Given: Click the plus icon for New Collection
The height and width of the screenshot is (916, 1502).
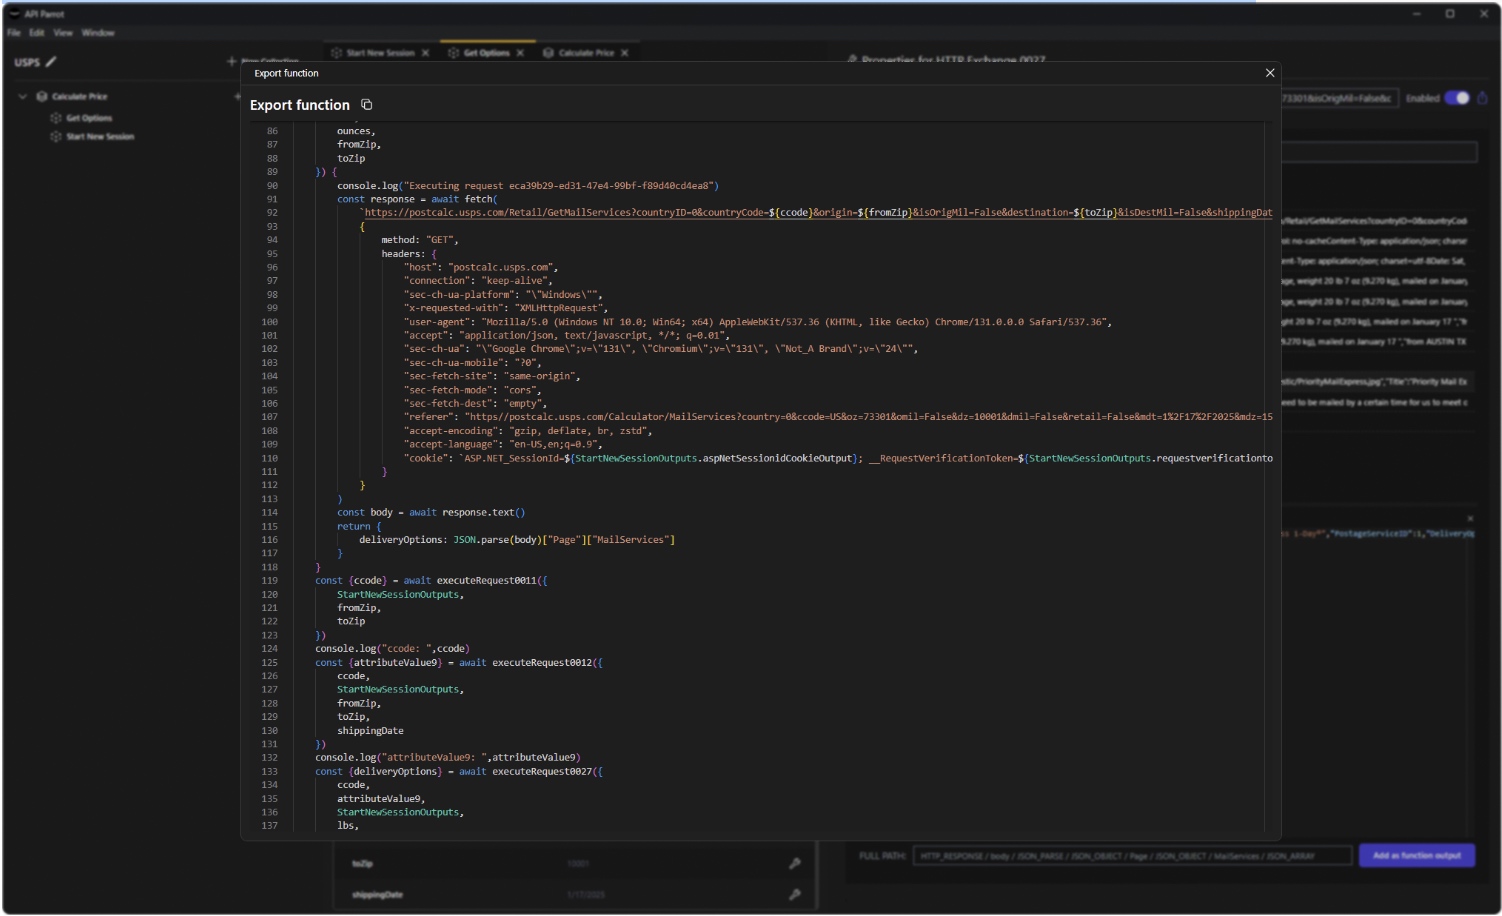Looking at the screenshot, I should tap(232, 62).
